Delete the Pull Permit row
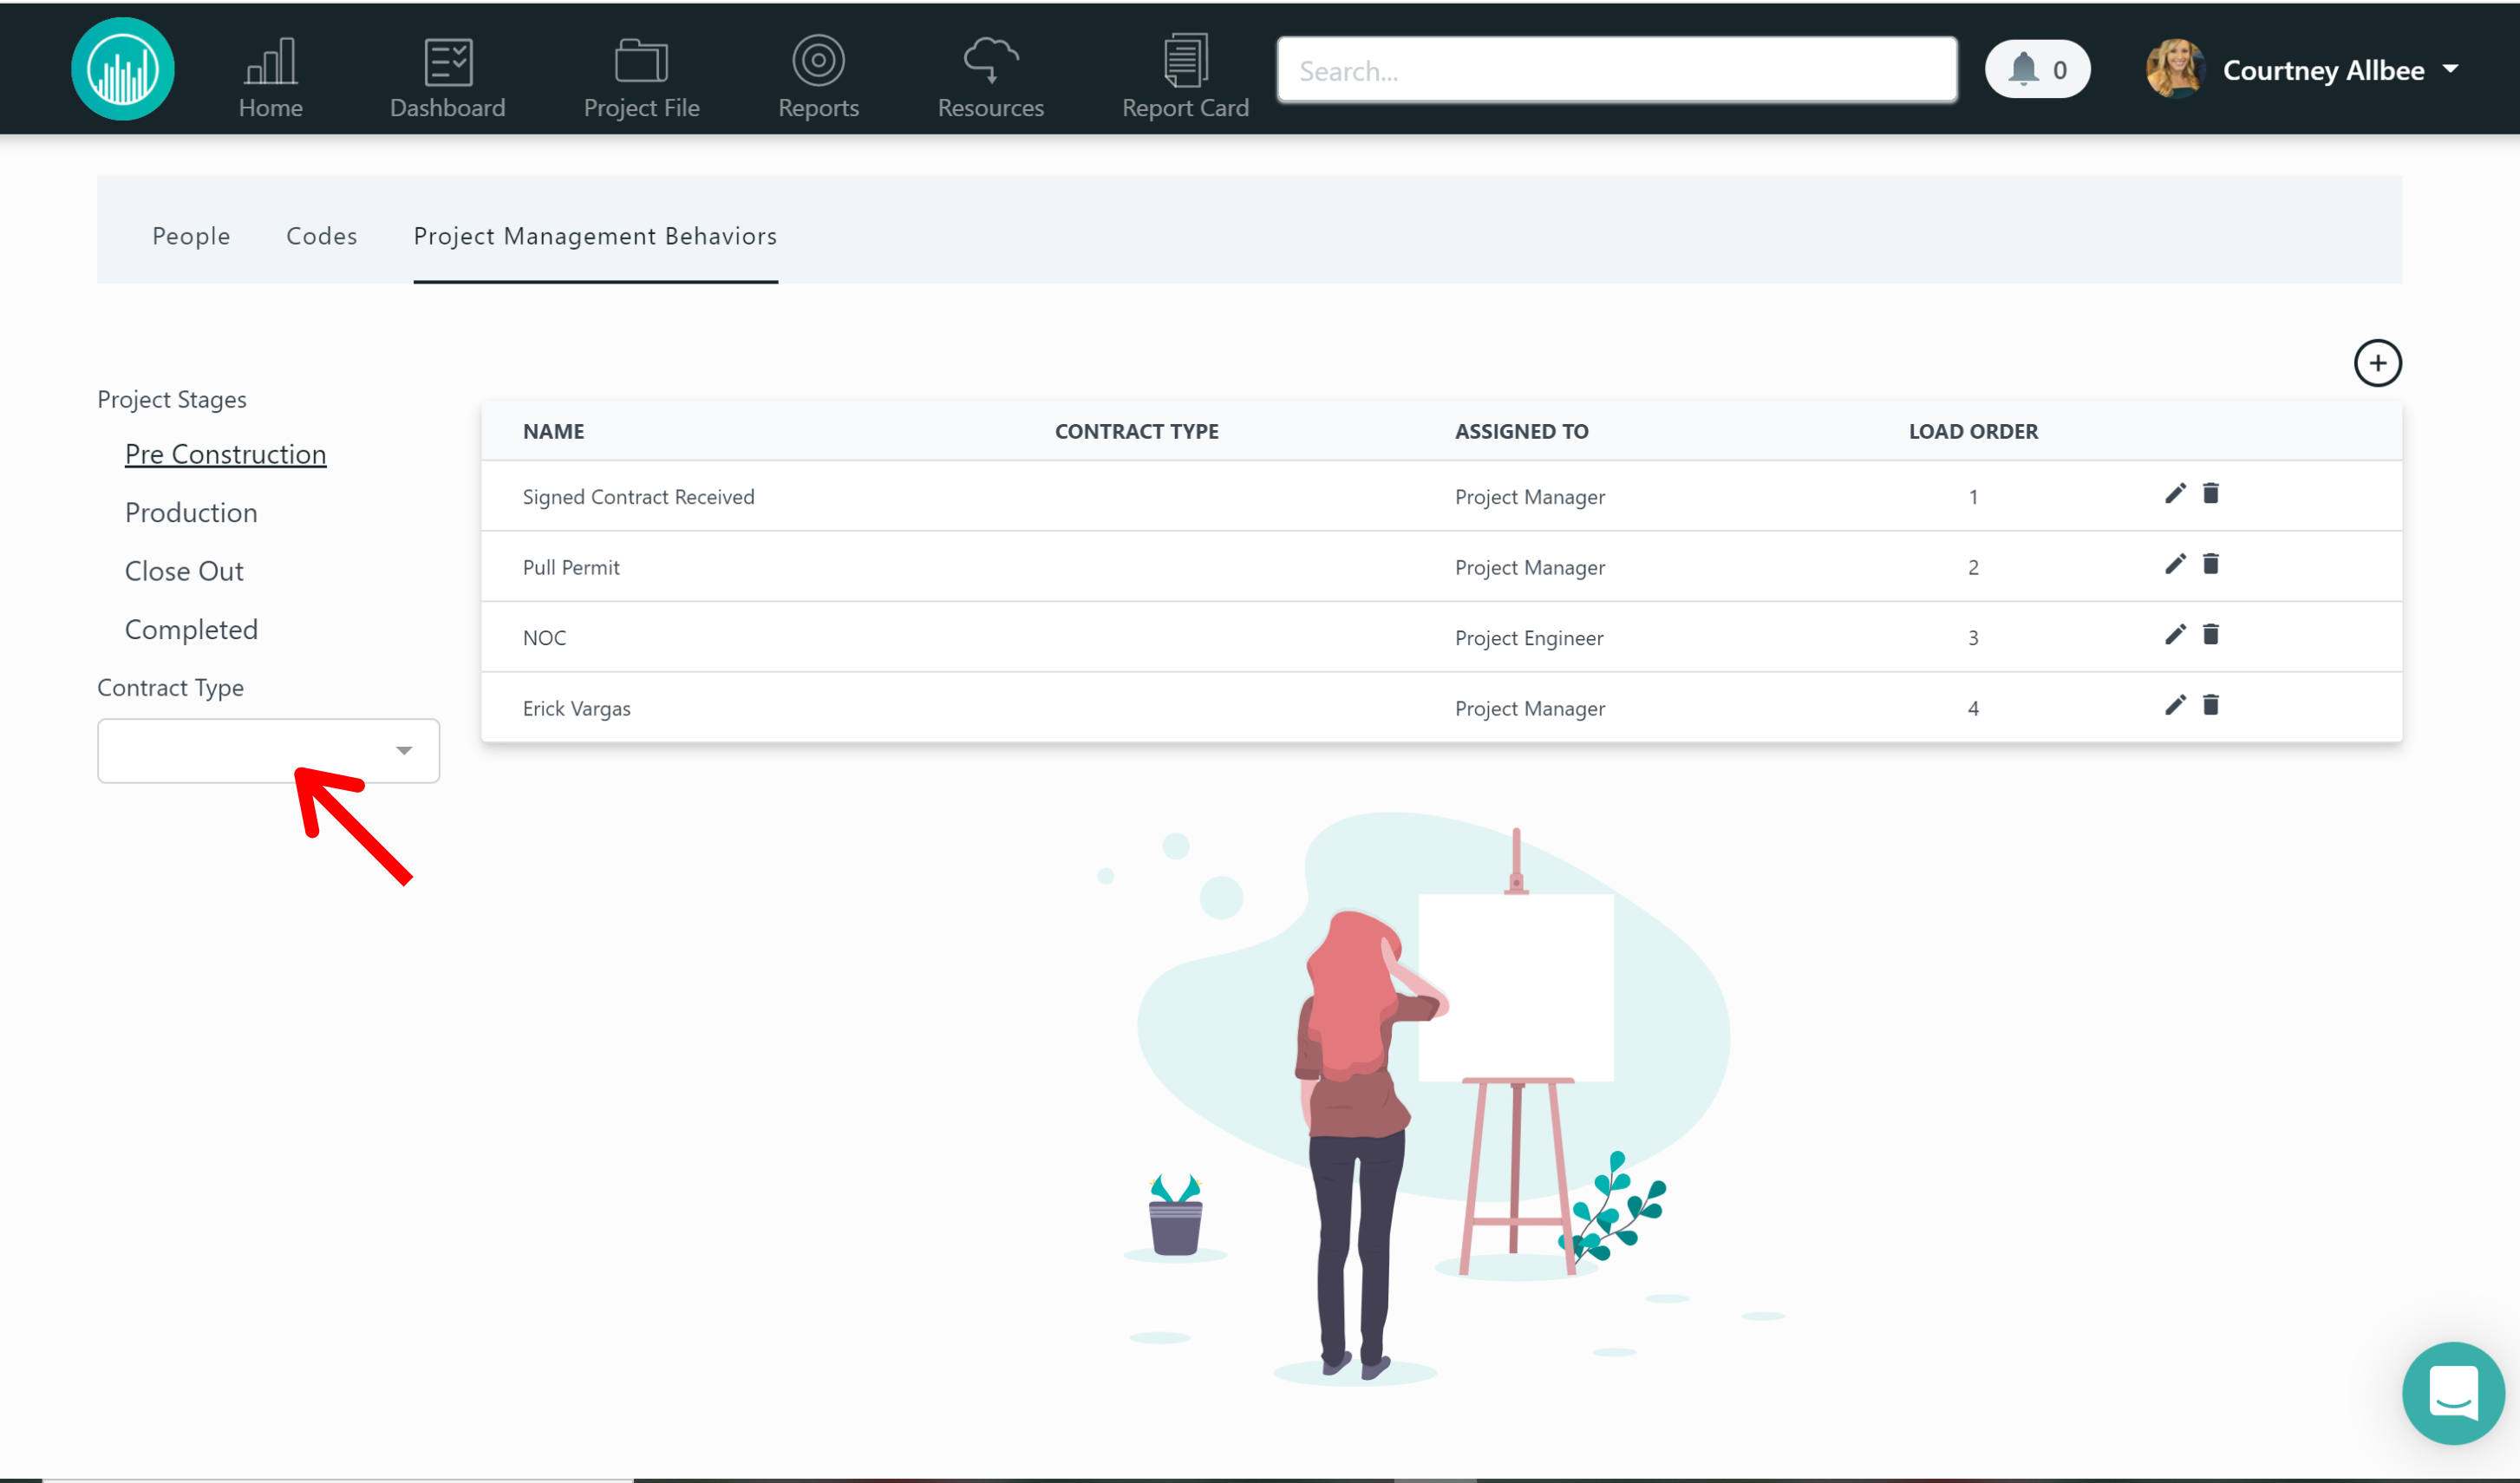Image resolution: width=2520 pixels, height=1483 pixels. pyautogui.click(x=2210, y=565)
